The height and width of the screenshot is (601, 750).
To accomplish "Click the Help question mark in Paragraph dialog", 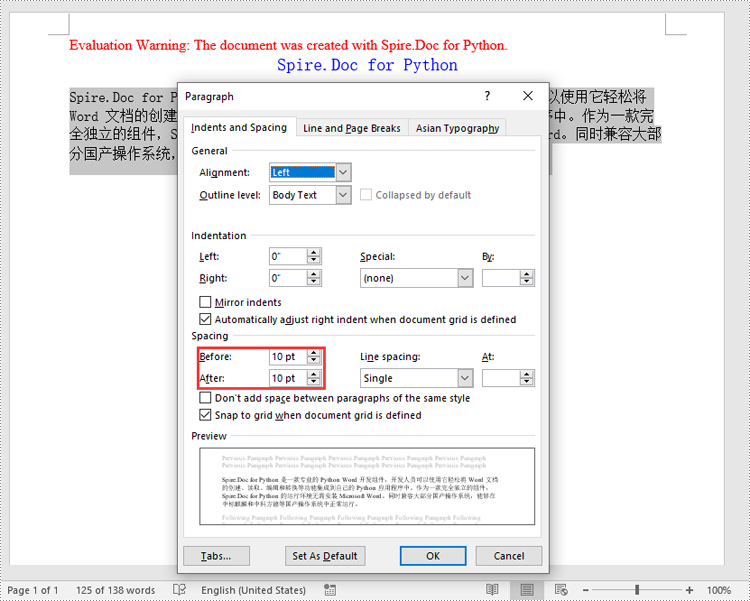I will (x=487, y=96).
